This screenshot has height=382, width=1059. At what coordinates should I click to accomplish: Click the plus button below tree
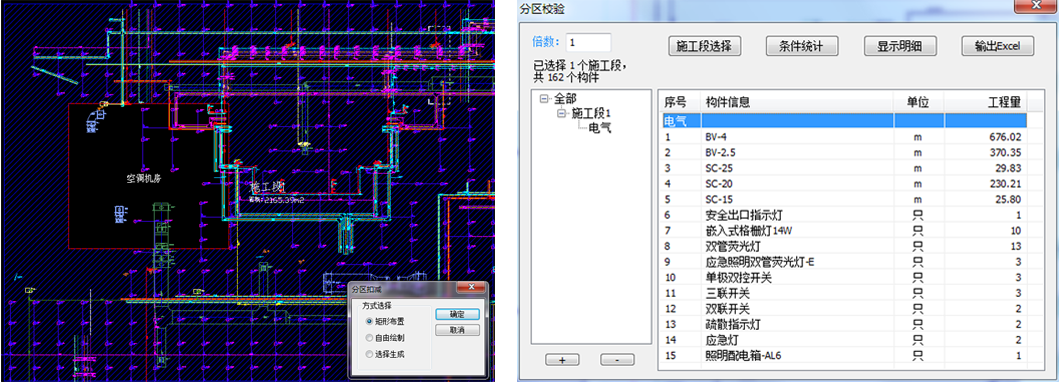point(563,360)
